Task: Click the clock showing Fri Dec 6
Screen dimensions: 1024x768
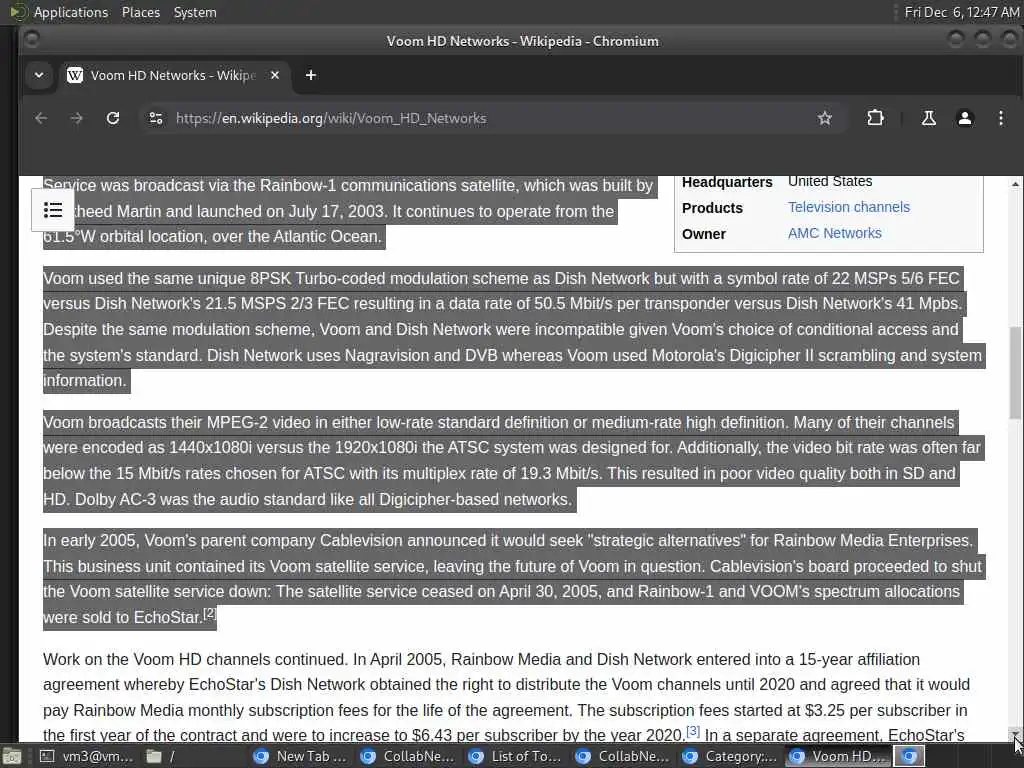Action: click(962, 12)
